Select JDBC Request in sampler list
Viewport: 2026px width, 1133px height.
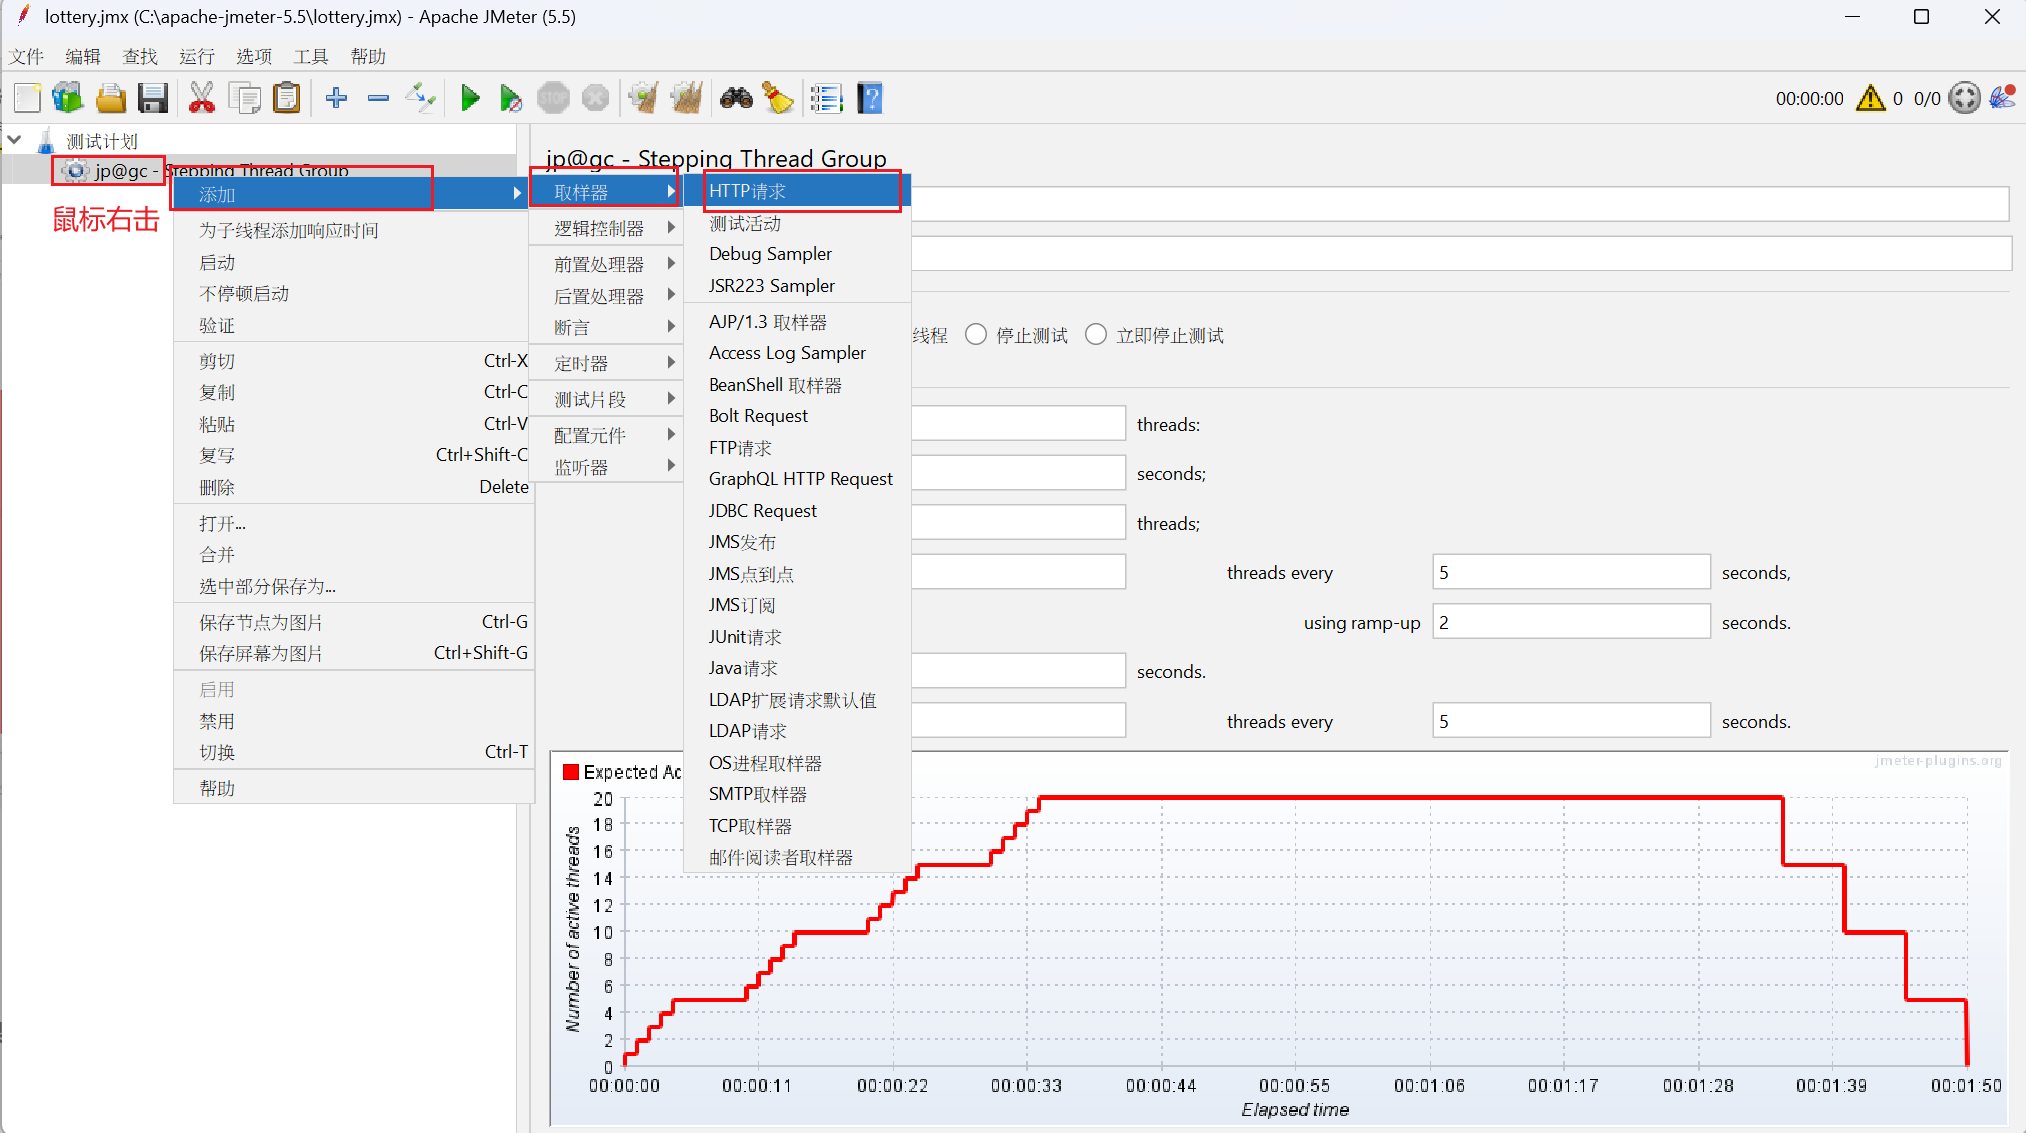[762, 511]
